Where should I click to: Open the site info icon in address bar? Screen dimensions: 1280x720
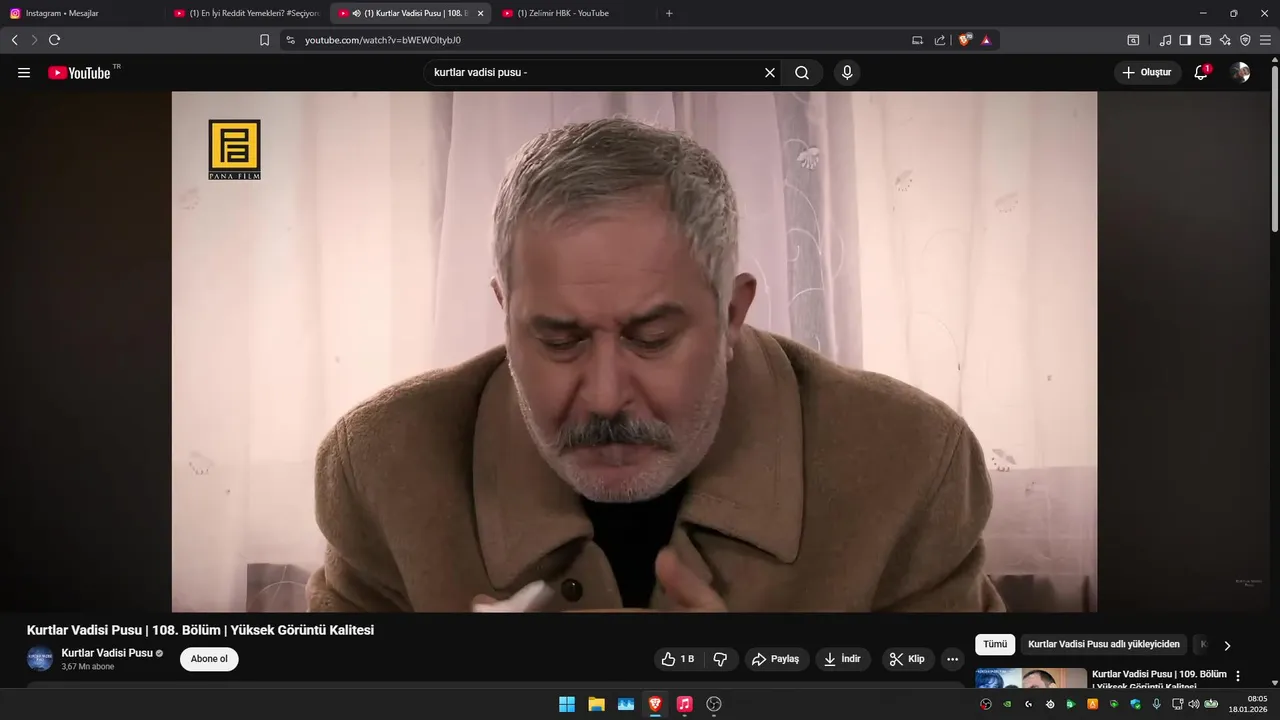291,40
